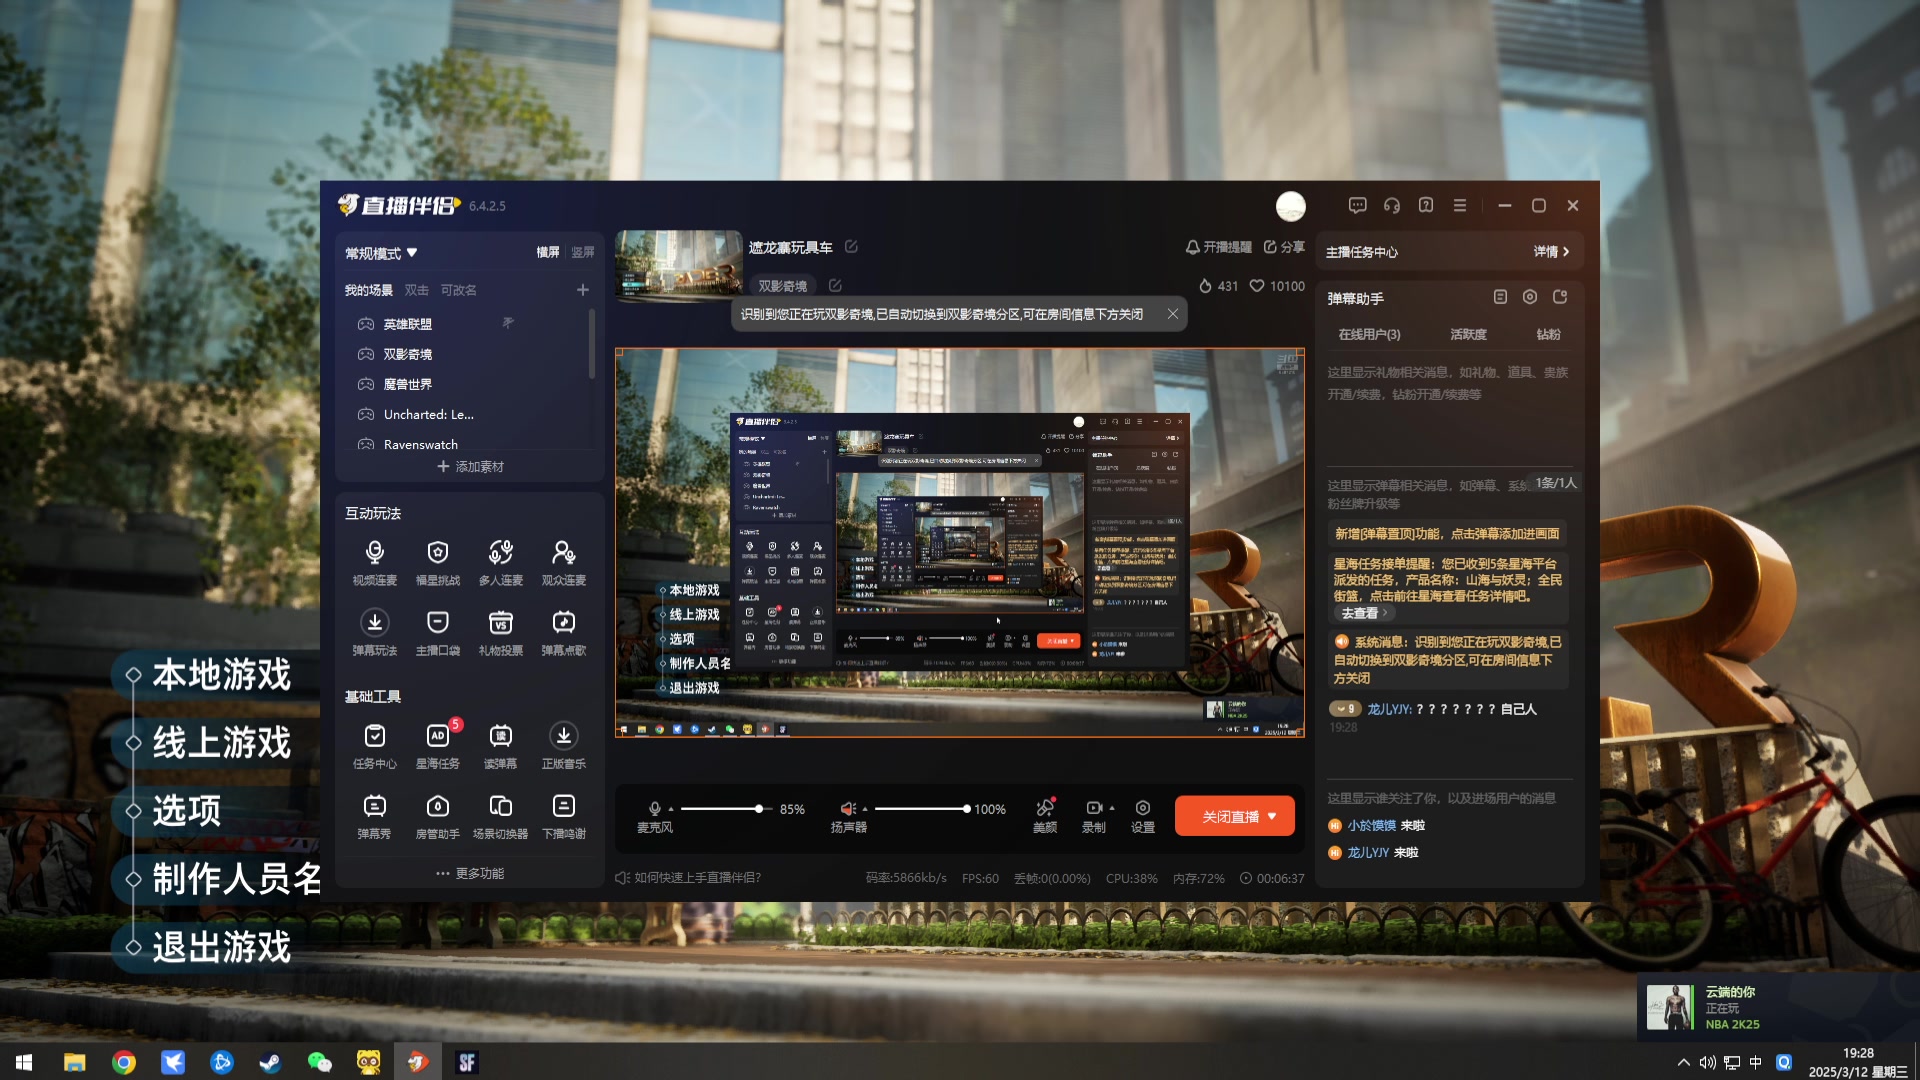The width and height of the screenshot is (1920, 1080).
Task: Click 开播提醒 notification button
Action: pos(1218,247)
